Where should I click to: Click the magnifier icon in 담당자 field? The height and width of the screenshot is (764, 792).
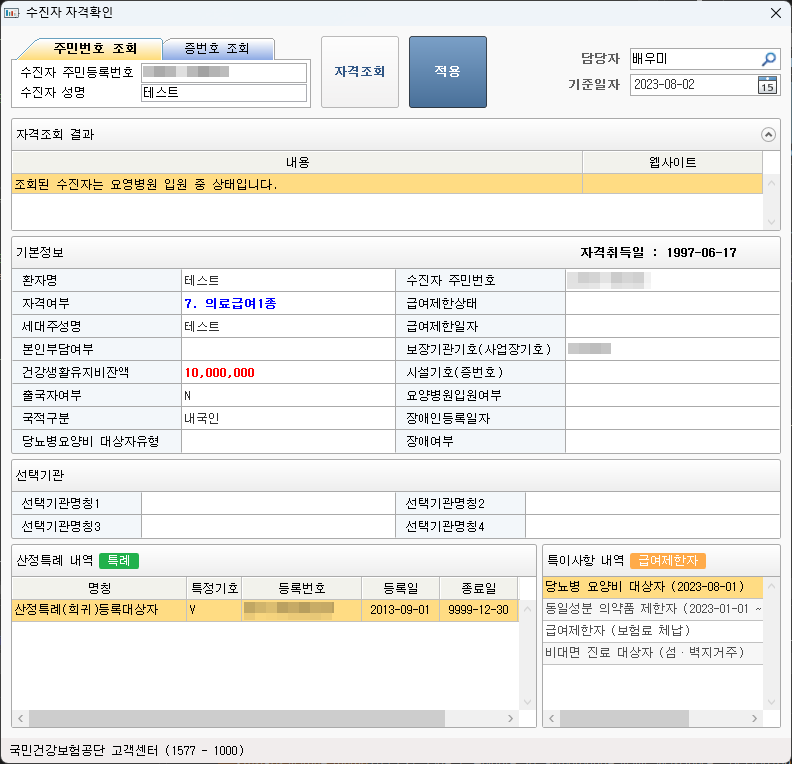pos(768,59)
